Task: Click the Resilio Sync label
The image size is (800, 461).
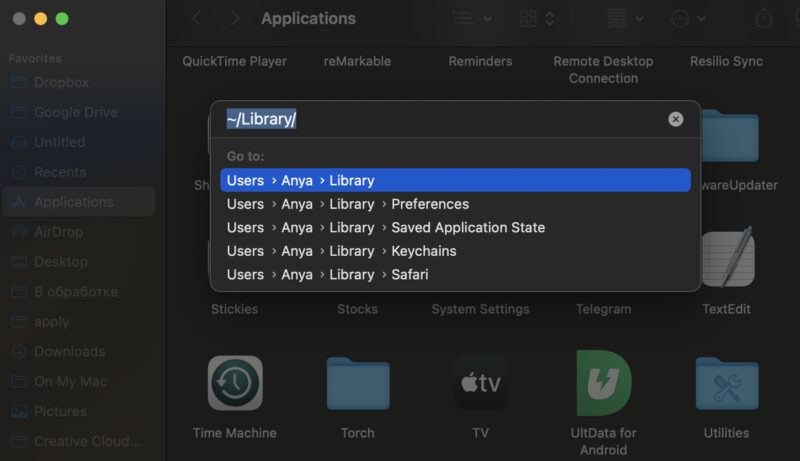Action: click(x=726, y=61)
